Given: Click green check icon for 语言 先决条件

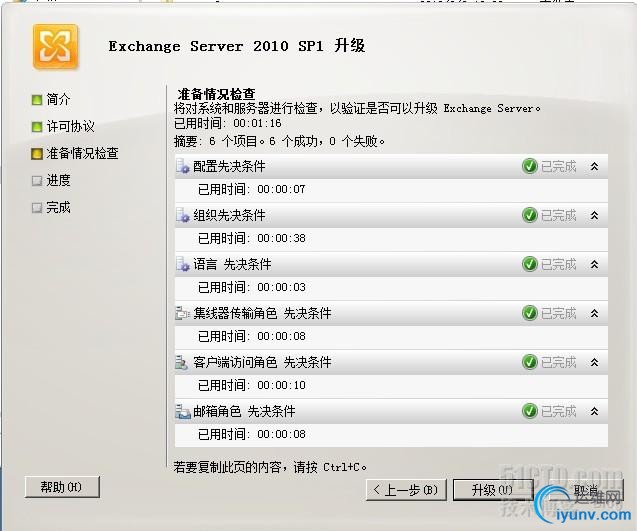Looking at the screenshot, I should (530, 264).
